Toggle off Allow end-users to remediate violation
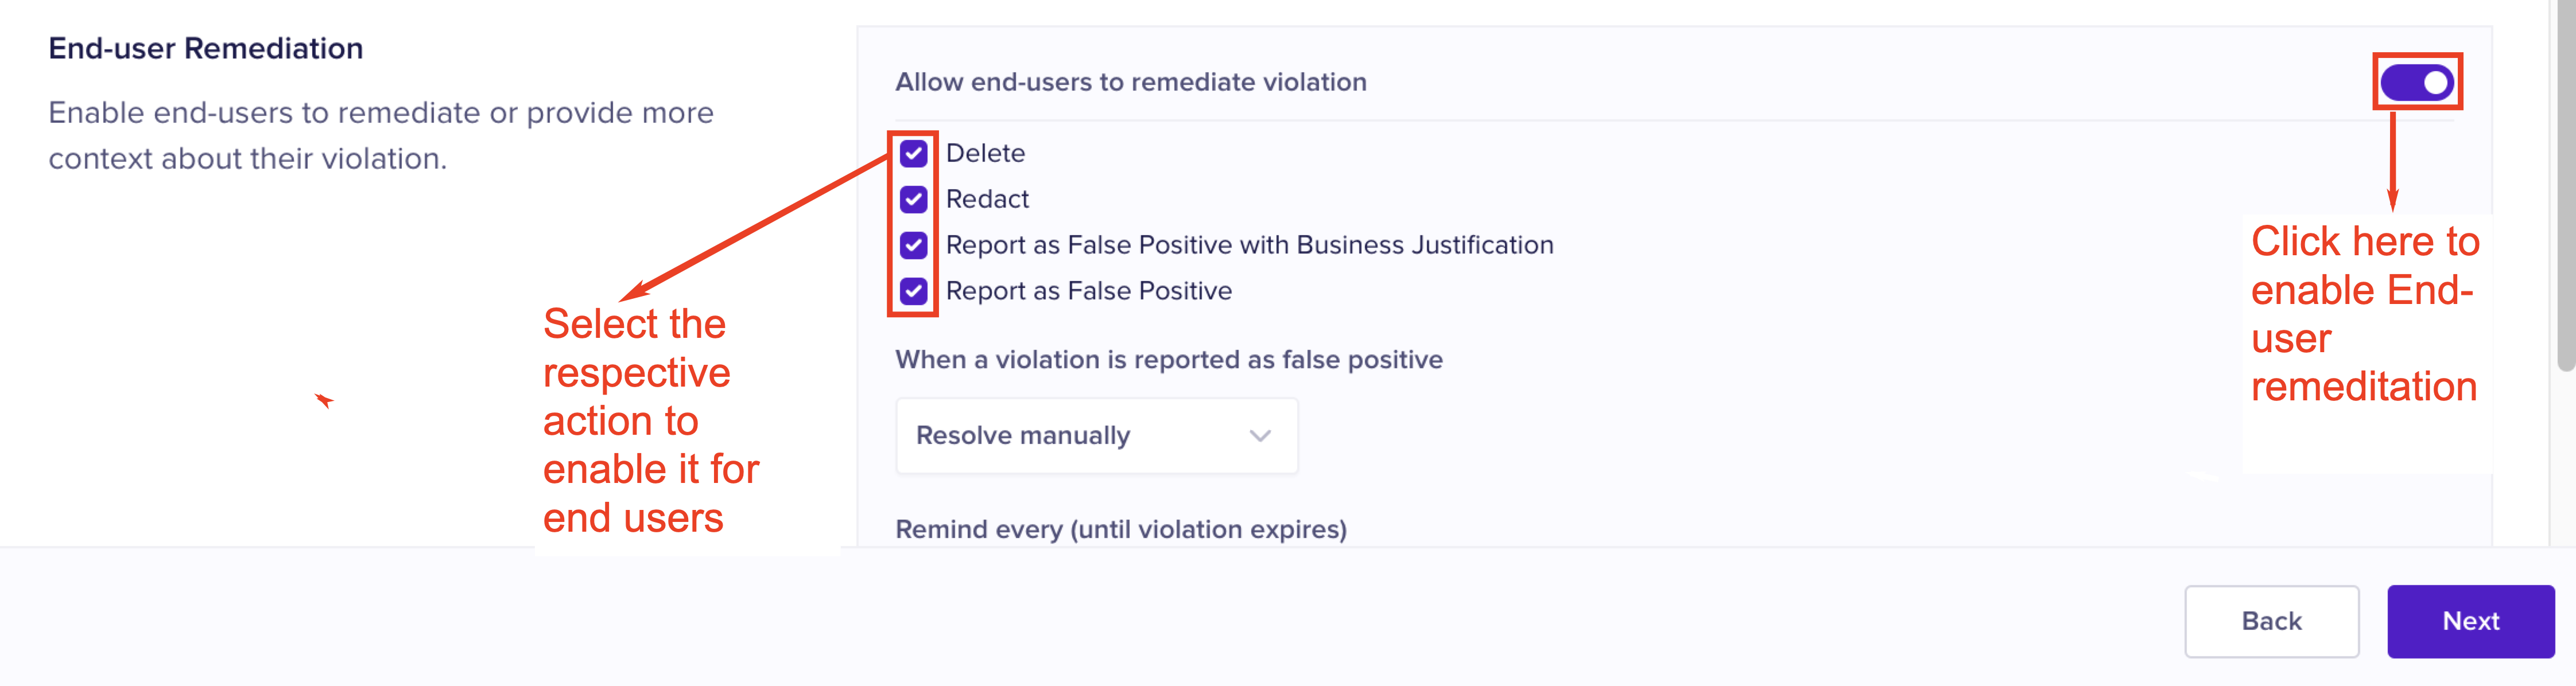The image size is (2576, 686). point(2416,82)
